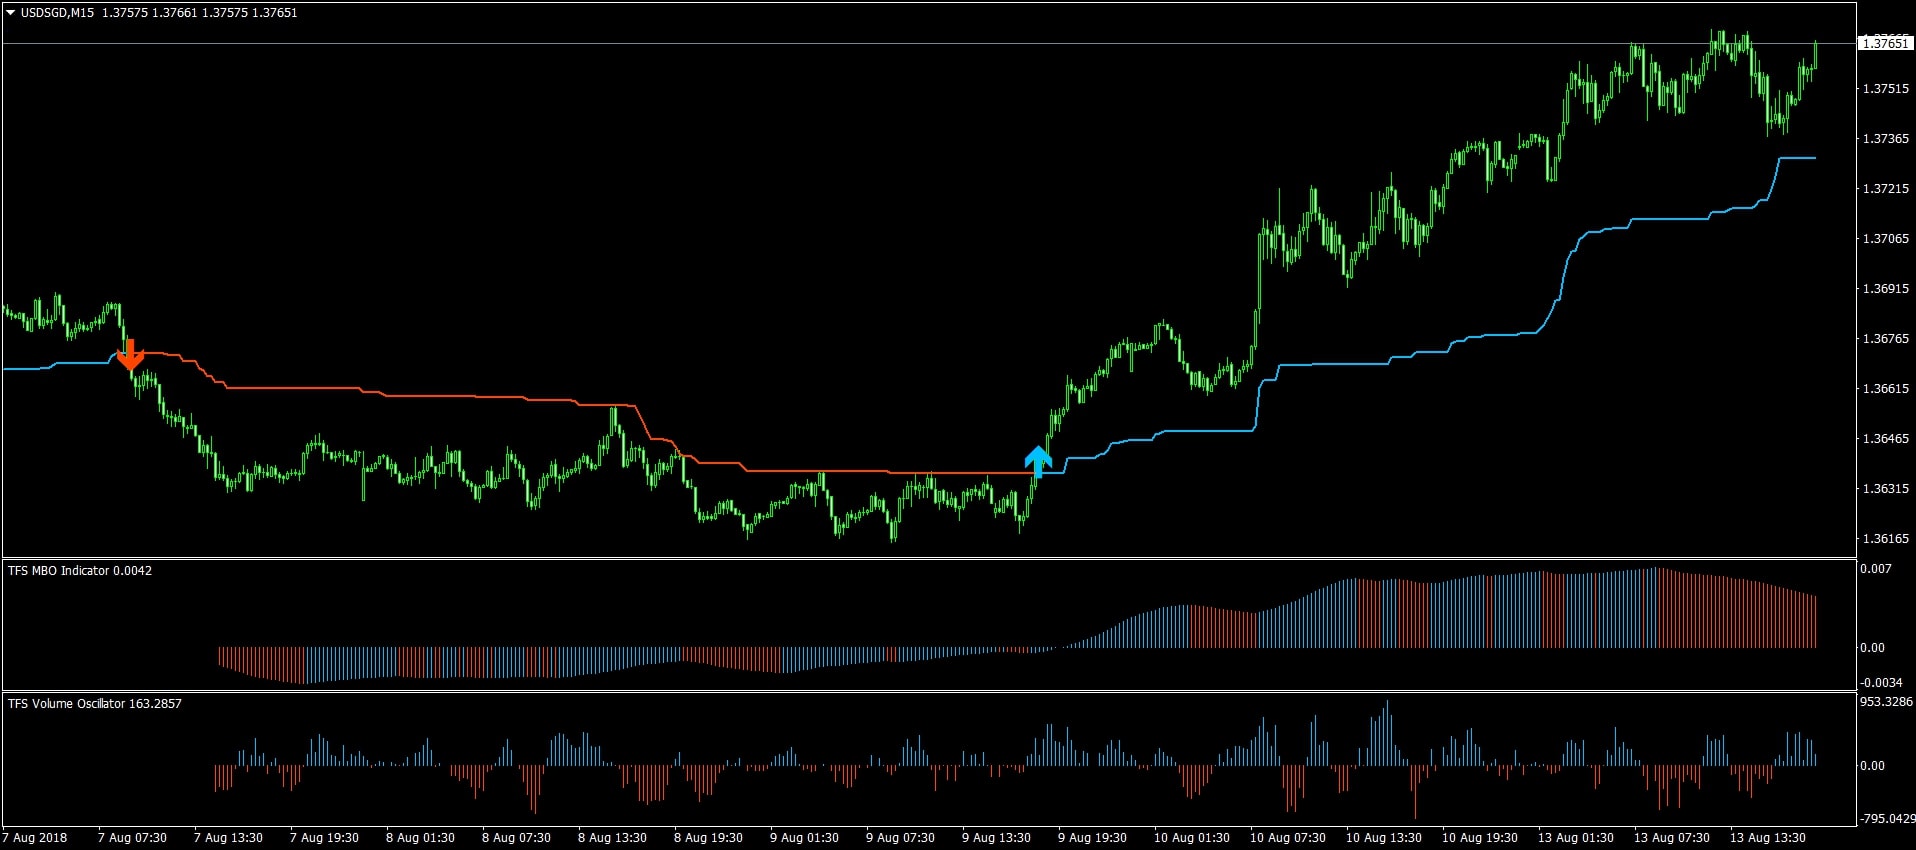1916x850 pixels.
Task: Click the orange down sell signal arrow
Action: click(x=130, y=354)
